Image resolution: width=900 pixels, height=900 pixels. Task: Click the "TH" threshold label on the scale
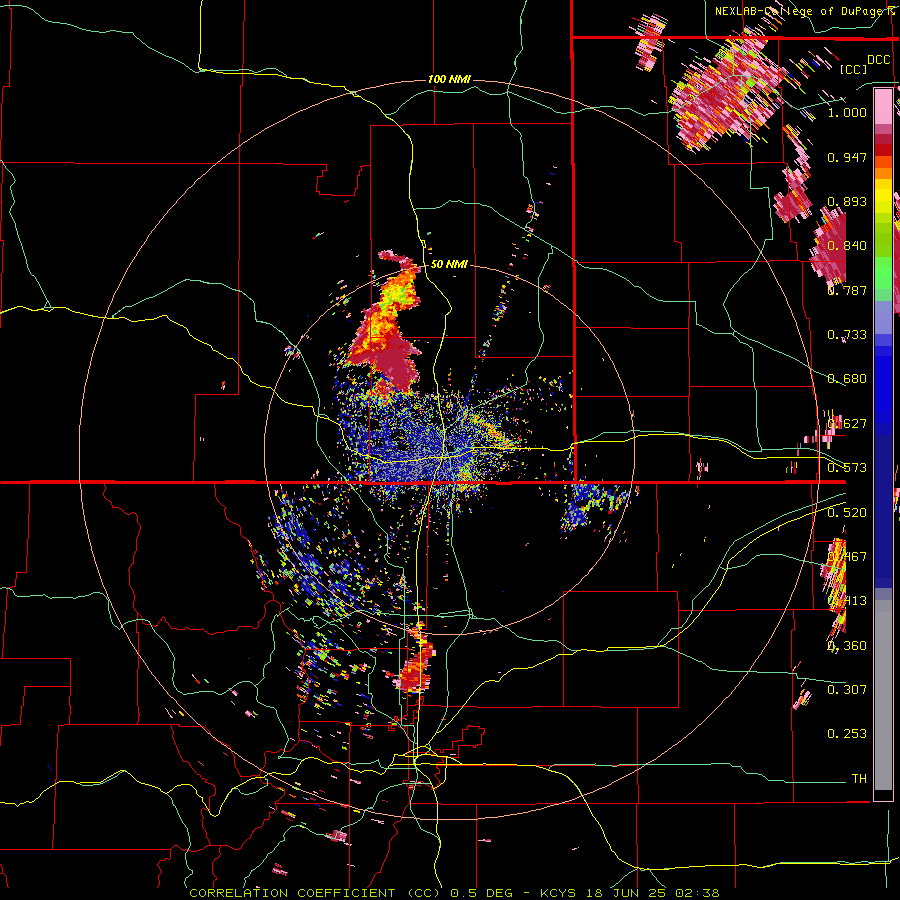(859, 779)
